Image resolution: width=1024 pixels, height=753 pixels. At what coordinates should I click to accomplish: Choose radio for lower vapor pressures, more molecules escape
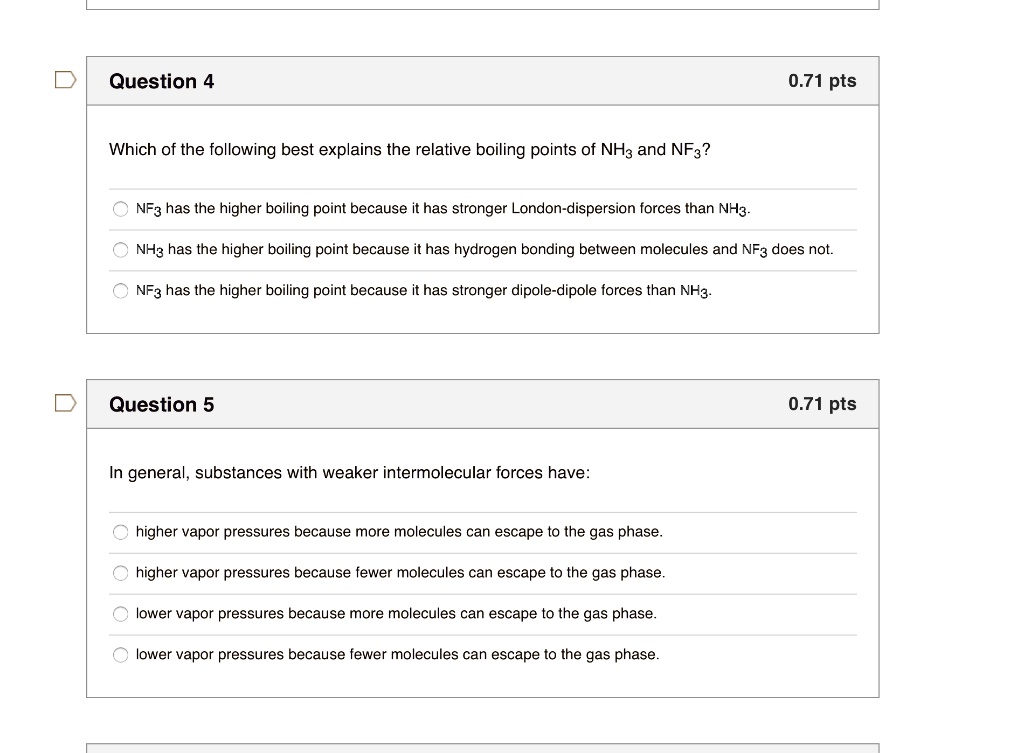(x=120, y=614)
